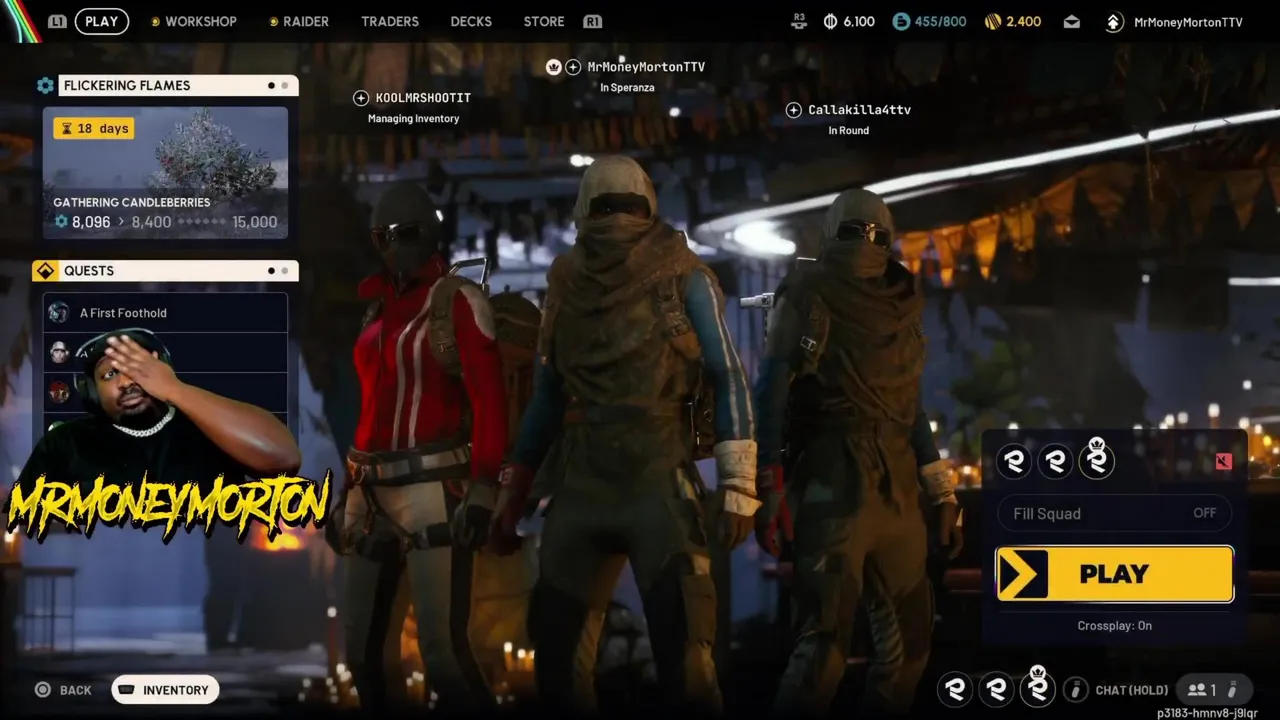Open the RAIDER tab
The image size is (1280, 720).
click(x=298, y=21)
